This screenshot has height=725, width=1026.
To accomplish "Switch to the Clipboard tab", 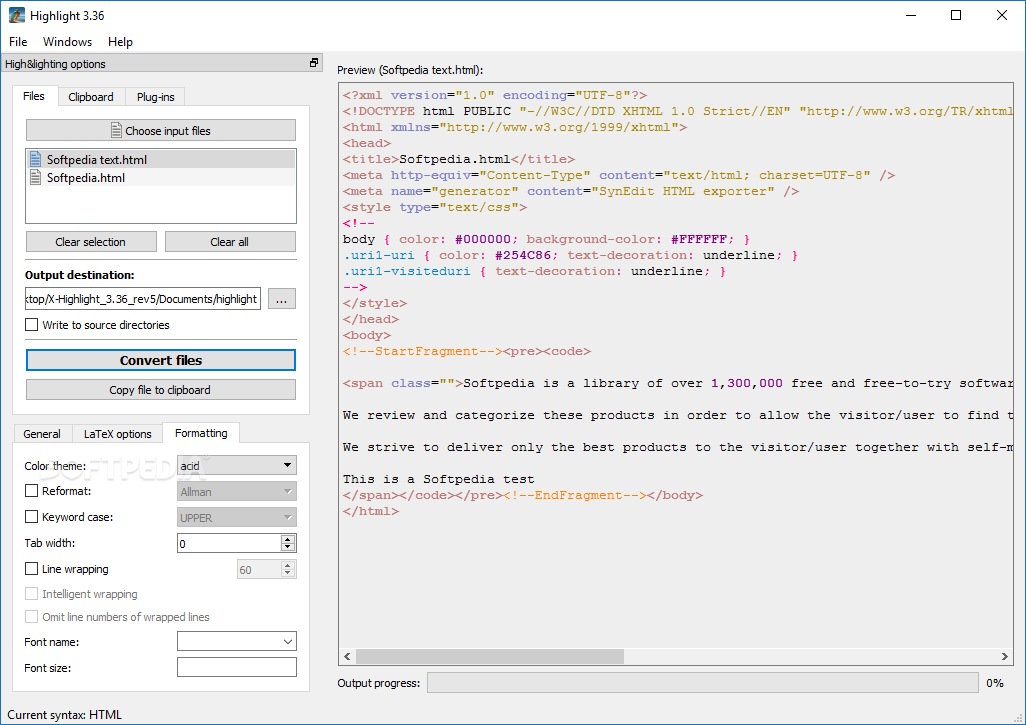I will pos(91,97).
